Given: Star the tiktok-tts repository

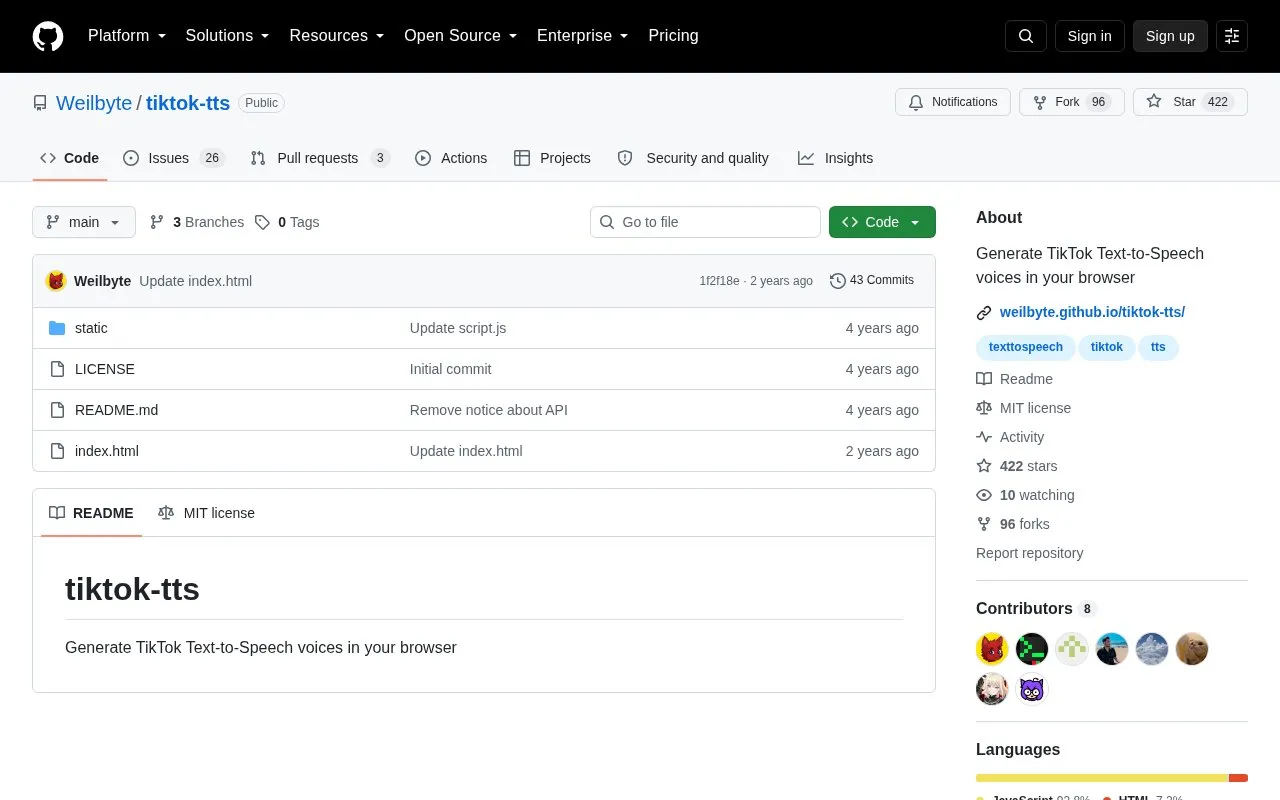Looking at the screenshot, I should point(1190,102).
